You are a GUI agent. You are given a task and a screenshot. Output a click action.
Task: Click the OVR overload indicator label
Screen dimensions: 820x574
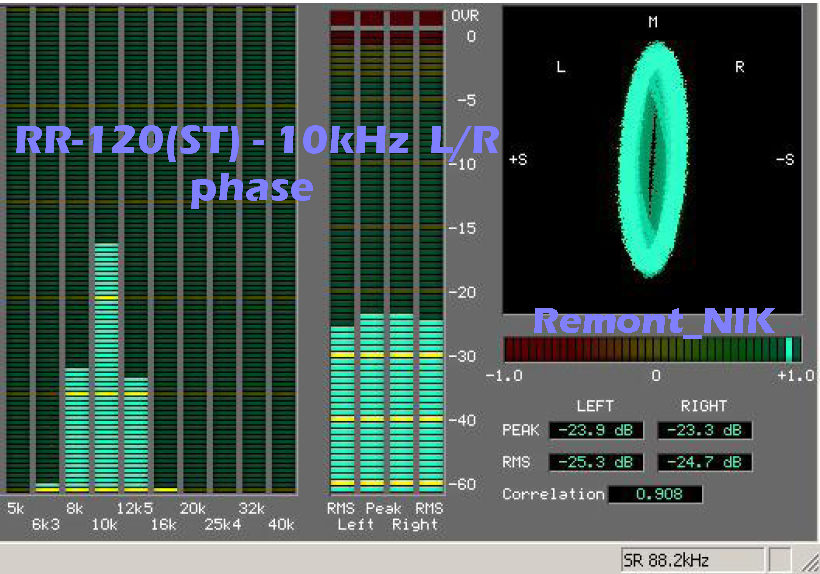click(465, 17)
